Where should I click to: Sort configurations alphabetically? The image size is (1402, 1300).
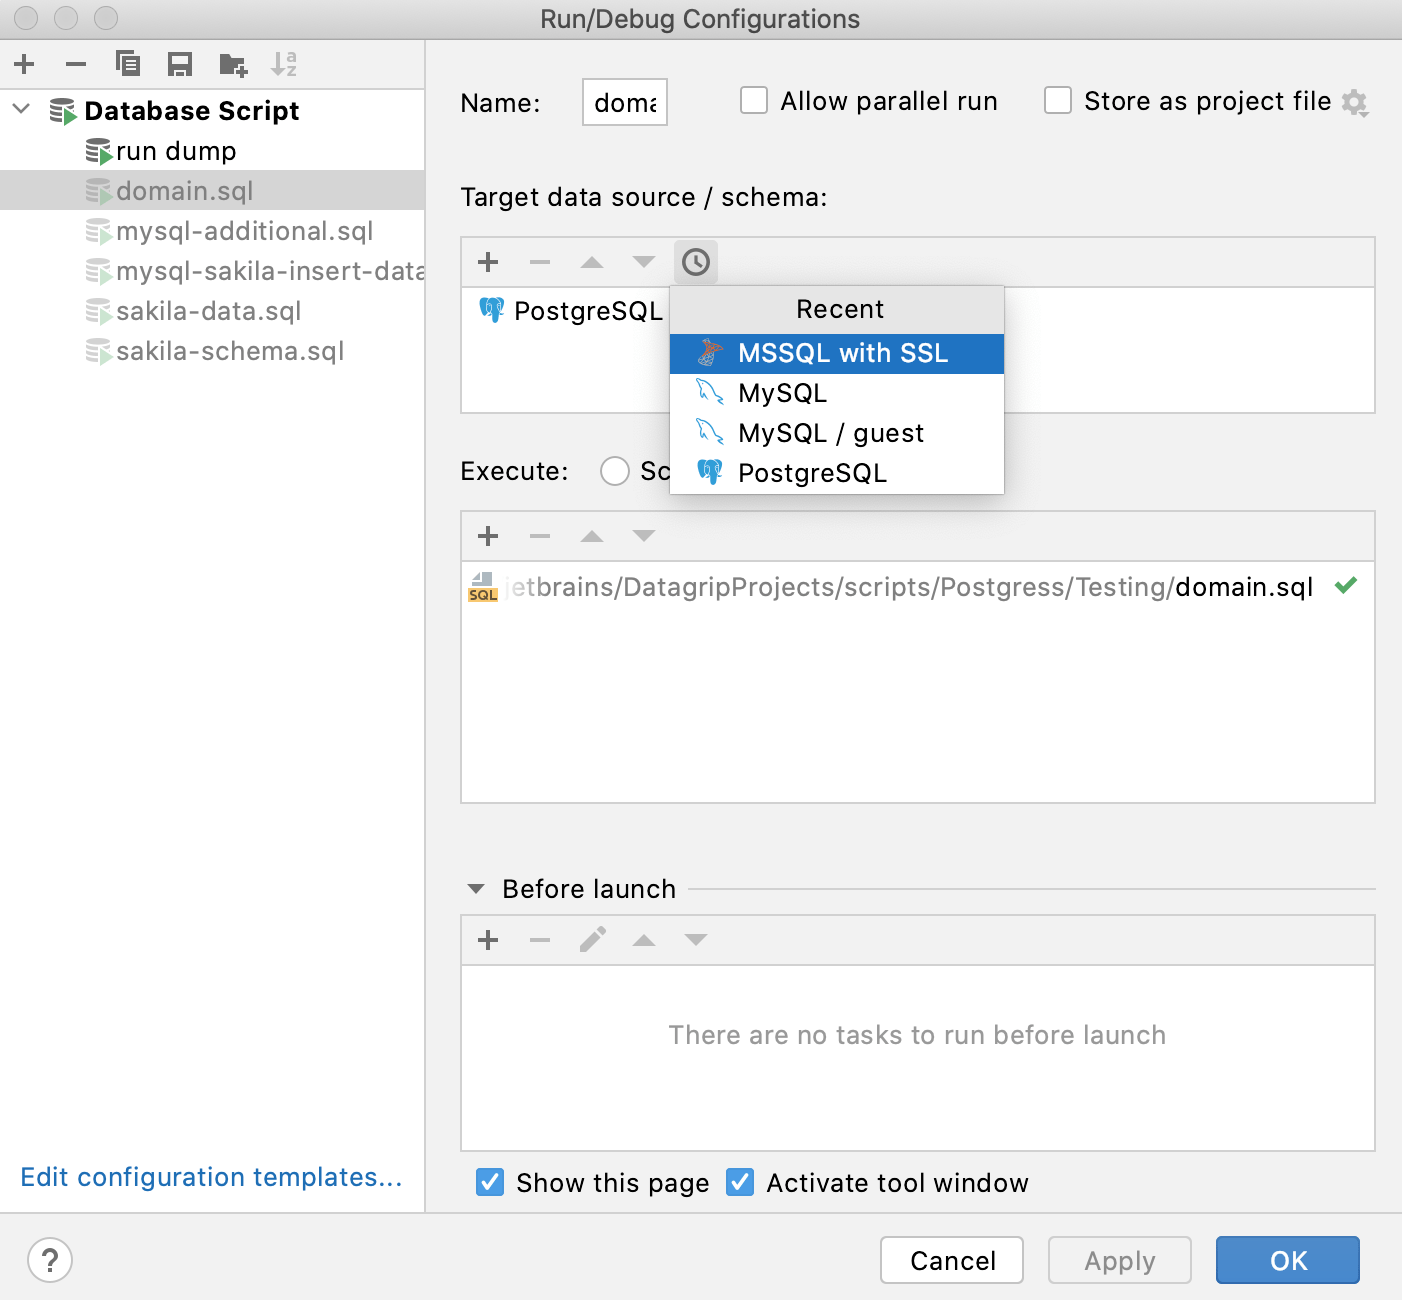point(285,63)
